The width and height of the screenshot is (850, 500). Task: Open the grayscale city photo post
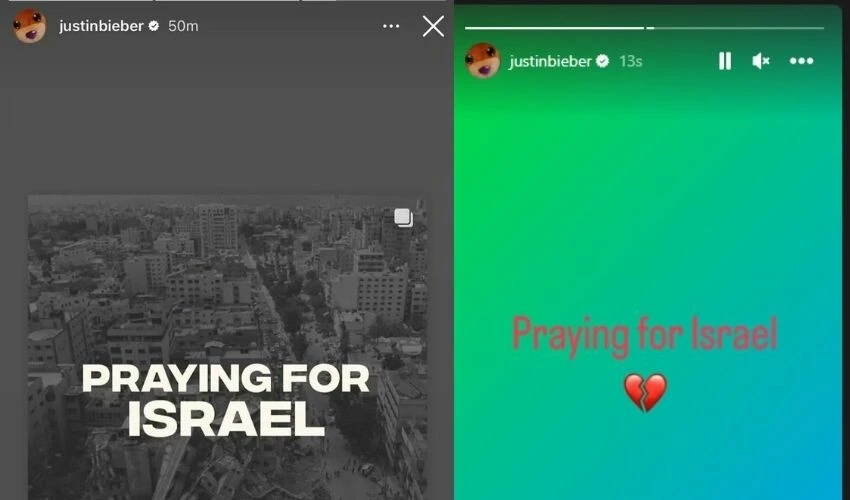(x=227, y=347)
